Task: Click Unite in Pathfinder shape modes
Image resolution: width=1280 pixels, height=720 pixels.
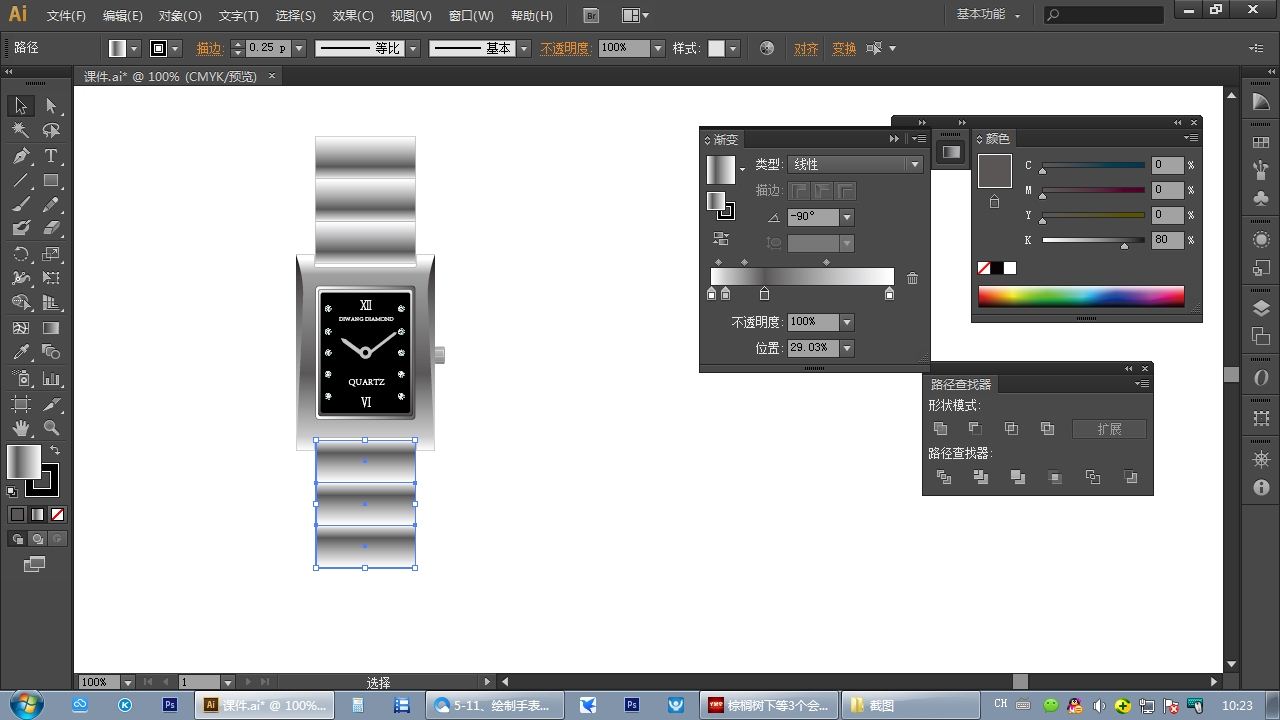Action: [940, 429]
